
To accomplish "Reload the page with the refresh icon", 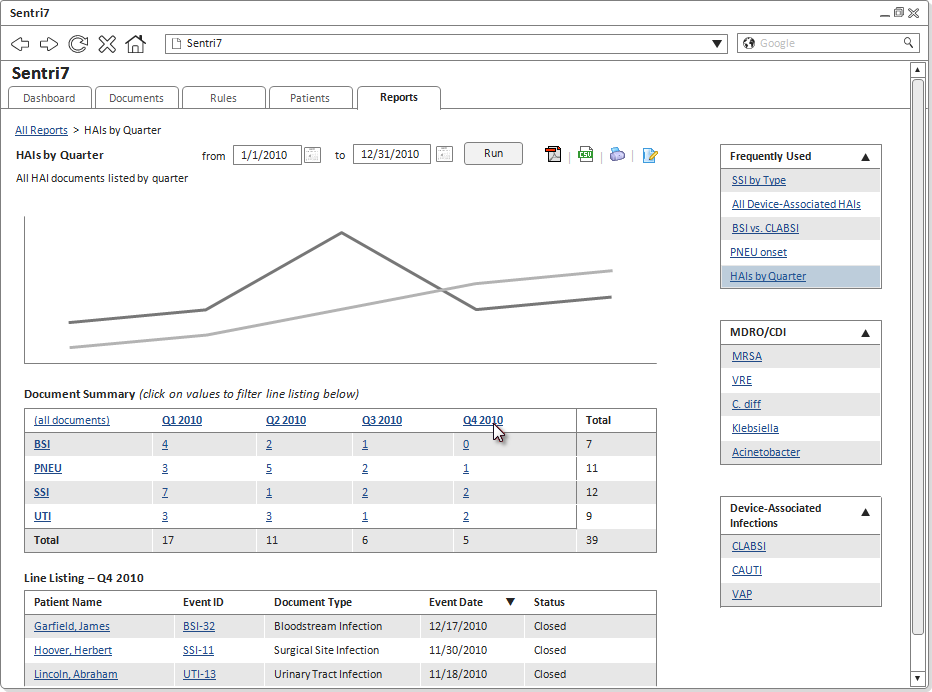I will click(78, 43).
